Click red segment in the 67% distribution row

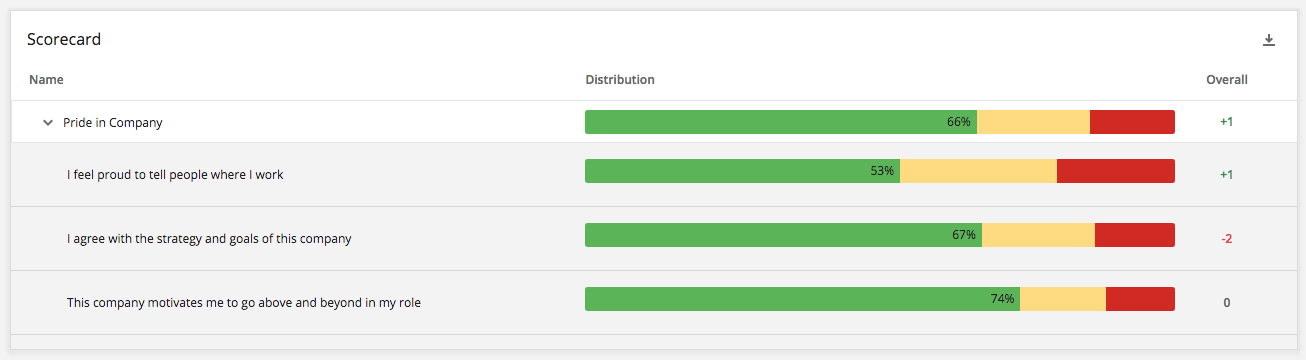(x=1135, y=235)
